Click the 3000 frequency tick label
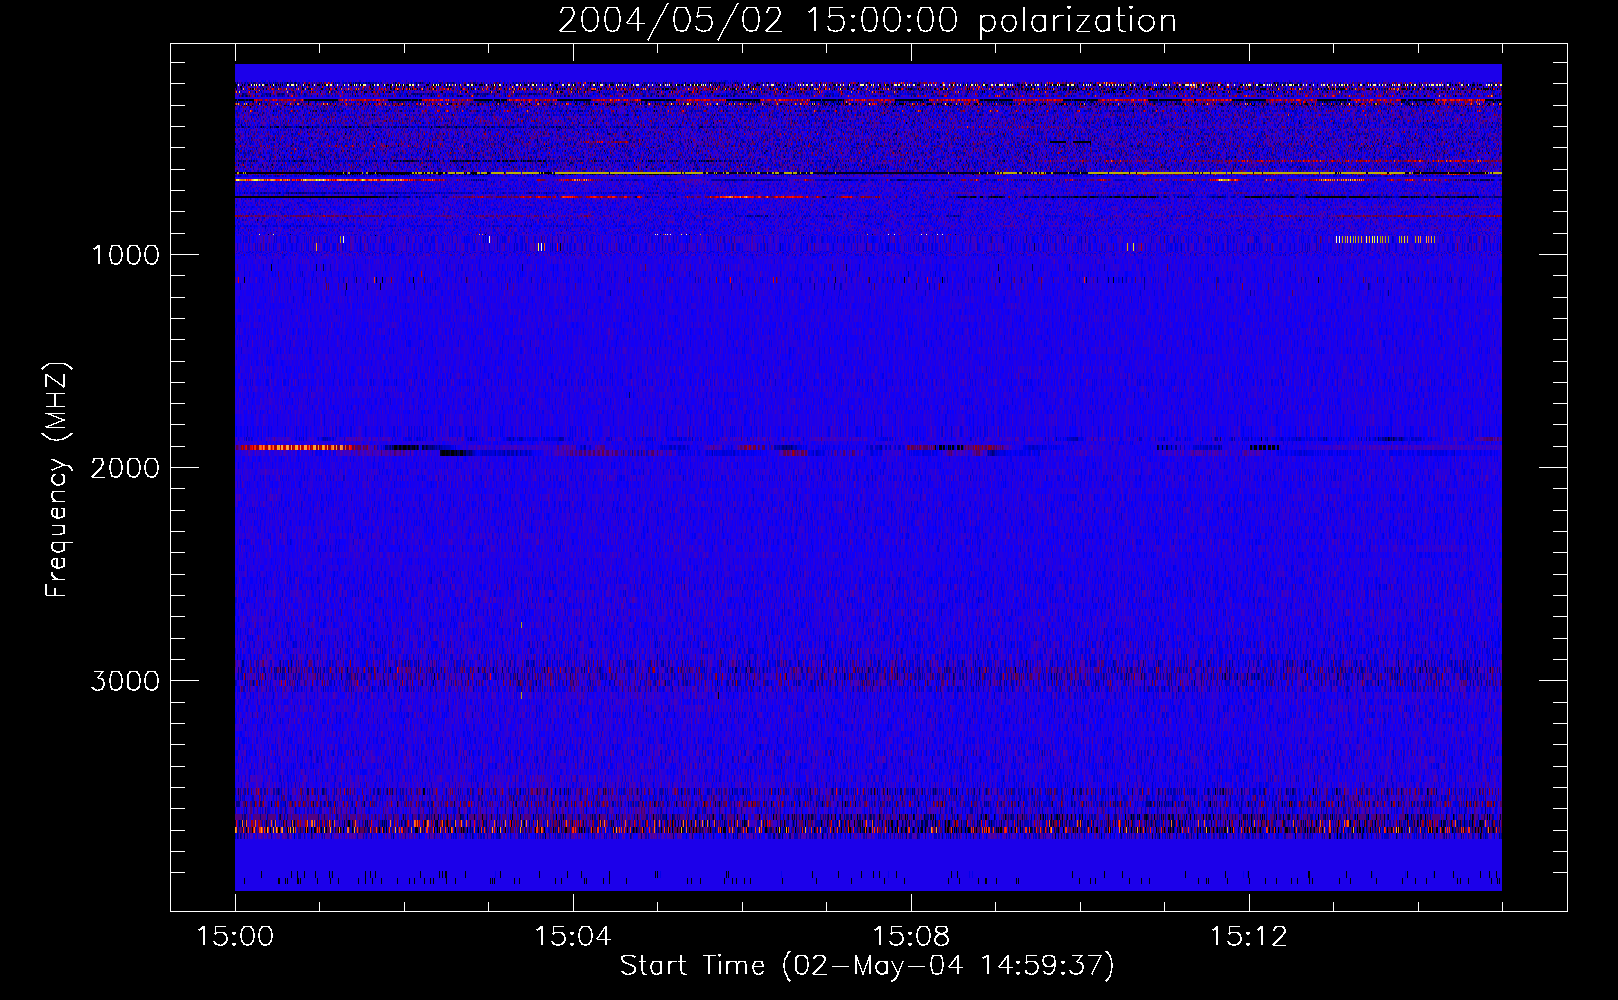Image resolution: width=1618 pixels, height=1000 pixels. [x=125, y=681]
